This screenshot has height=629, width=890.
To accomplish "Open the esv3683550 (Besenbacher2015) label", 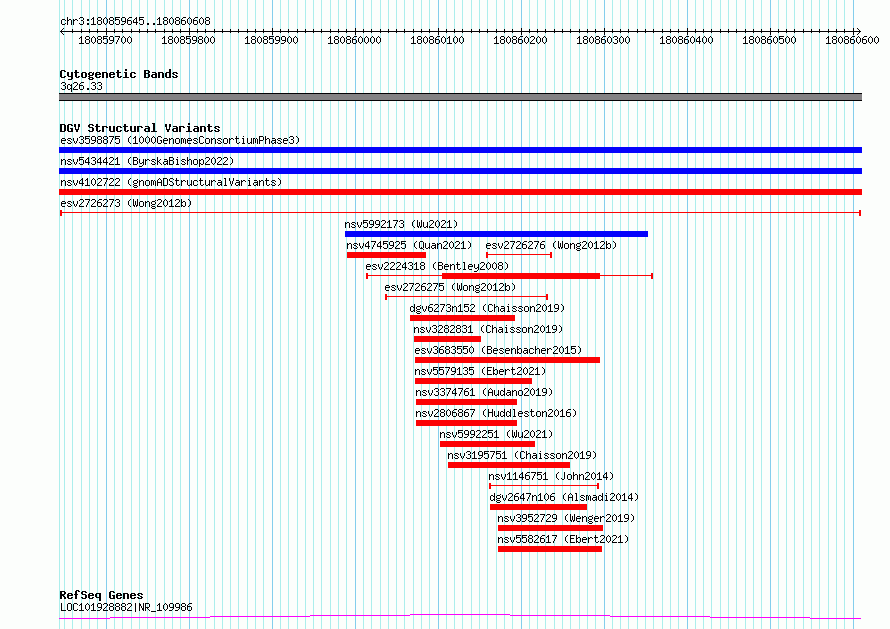I will [x=498, y=350].
